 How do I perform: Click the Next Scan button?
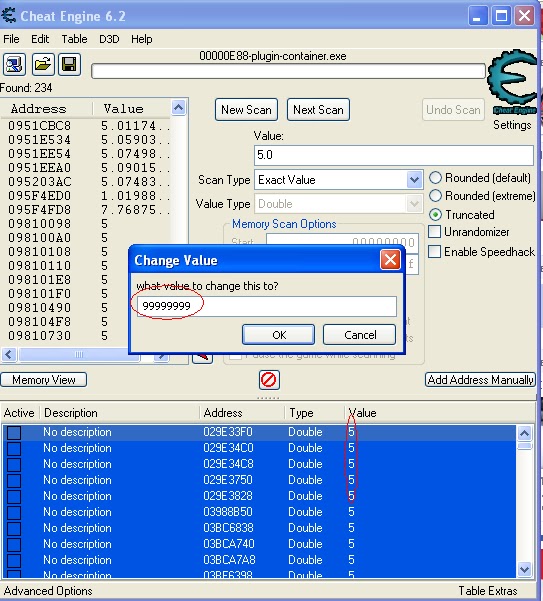[318, 110]
